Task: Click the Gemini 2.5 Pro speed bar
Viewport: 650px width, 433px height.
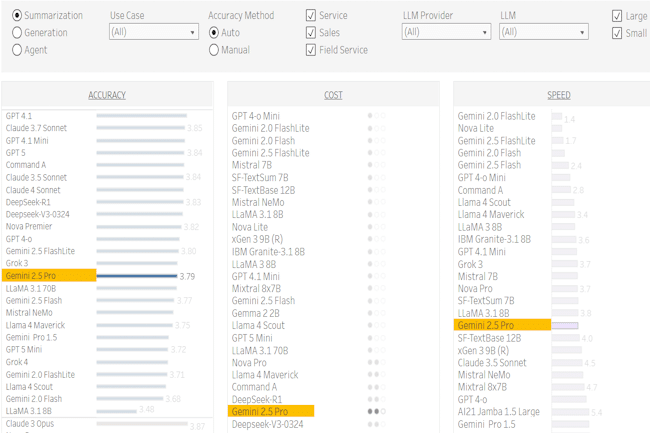Action: tap(565, 325)
